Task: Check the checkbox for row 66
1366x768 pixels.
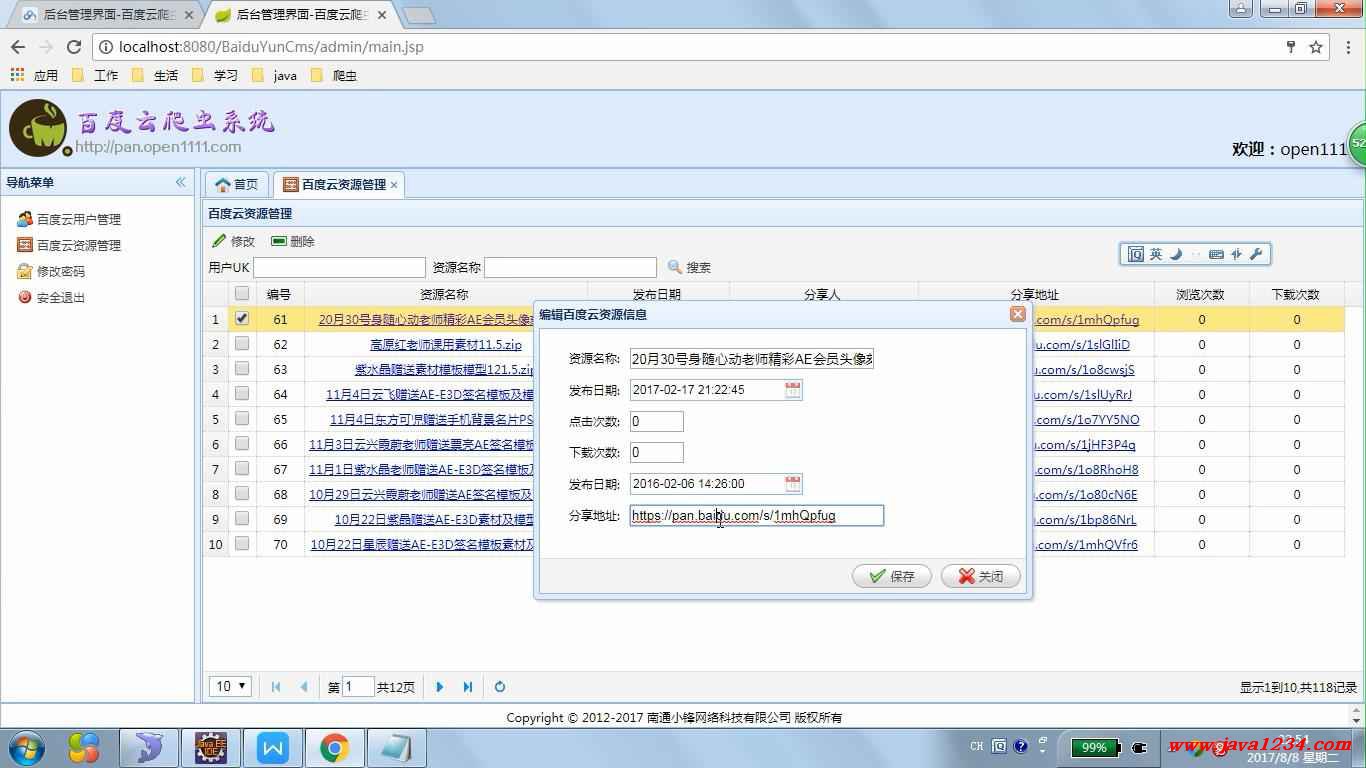Action: tap(242, 444)
